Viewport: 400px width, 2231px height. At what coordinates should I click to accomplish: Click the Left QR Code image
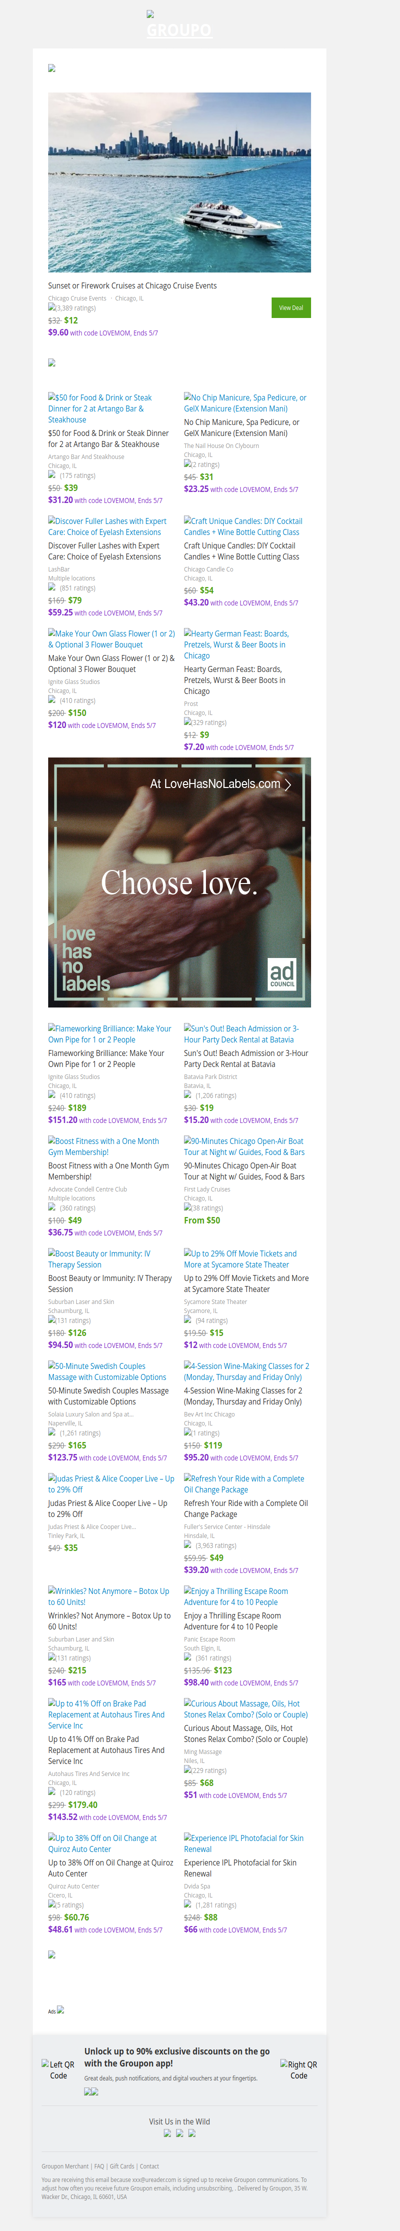(58, 2070)
